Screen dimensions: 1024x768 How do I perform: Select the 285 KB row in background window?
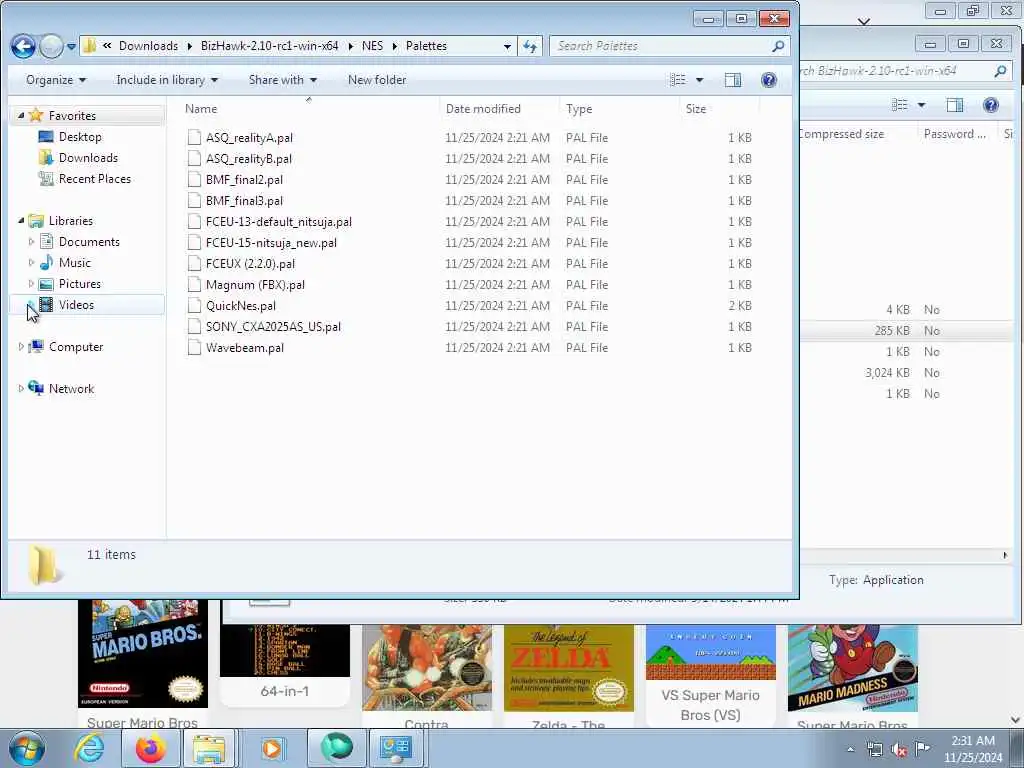point(908,330)
